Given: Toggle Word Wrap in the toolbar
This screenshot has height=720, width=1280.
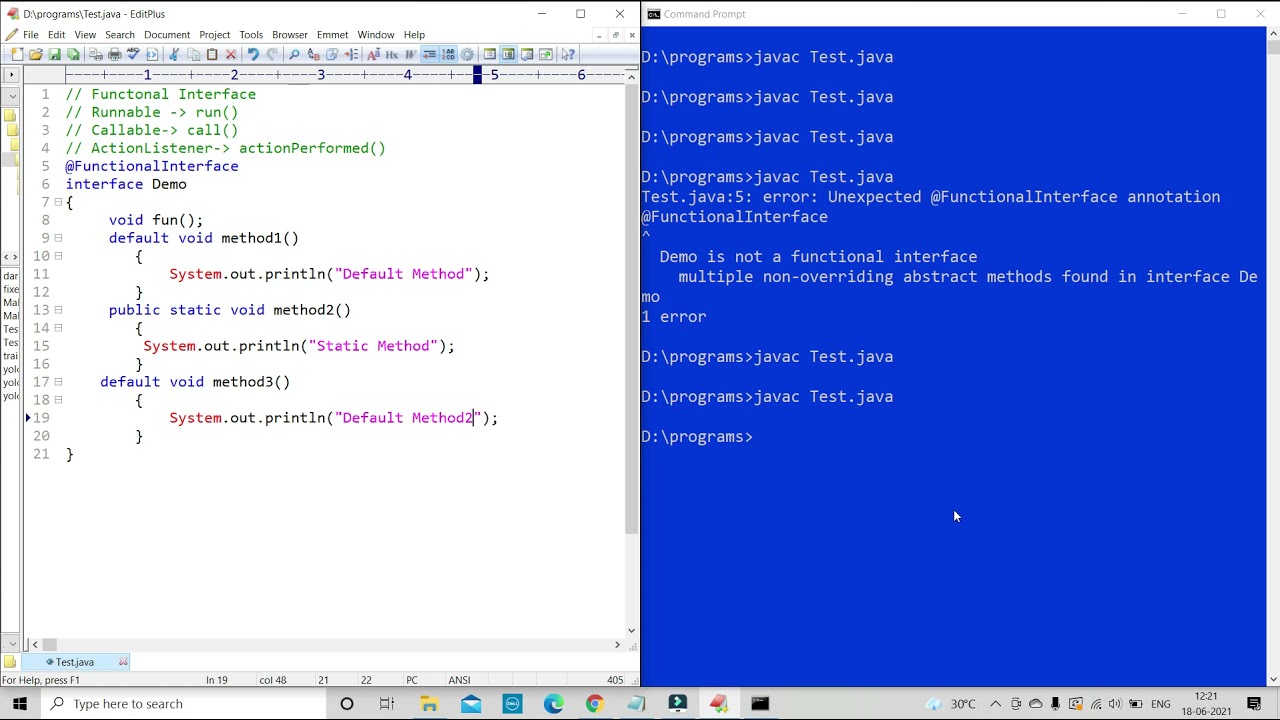Looking at the screenshot, I should coord(411,54).
